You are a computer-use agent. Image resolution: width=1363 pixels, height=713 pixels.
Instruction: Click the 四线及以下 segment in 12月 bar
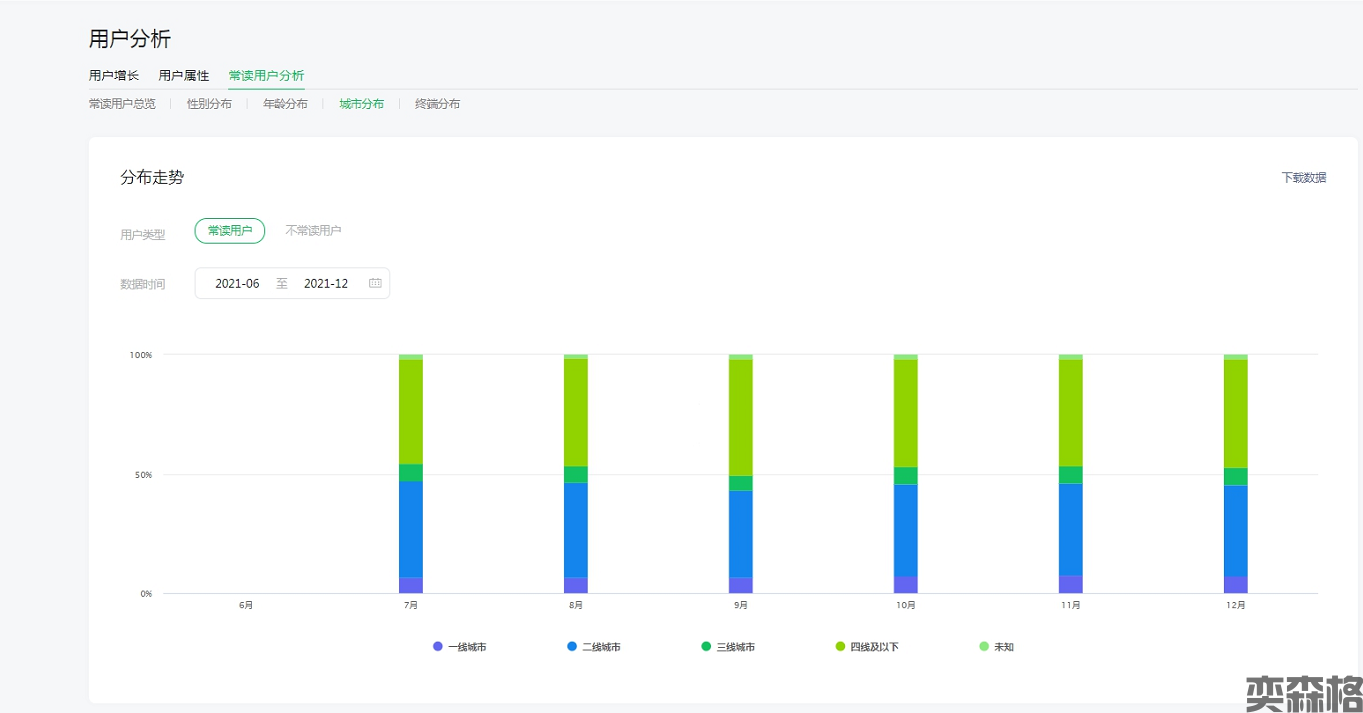[1235, 412]
